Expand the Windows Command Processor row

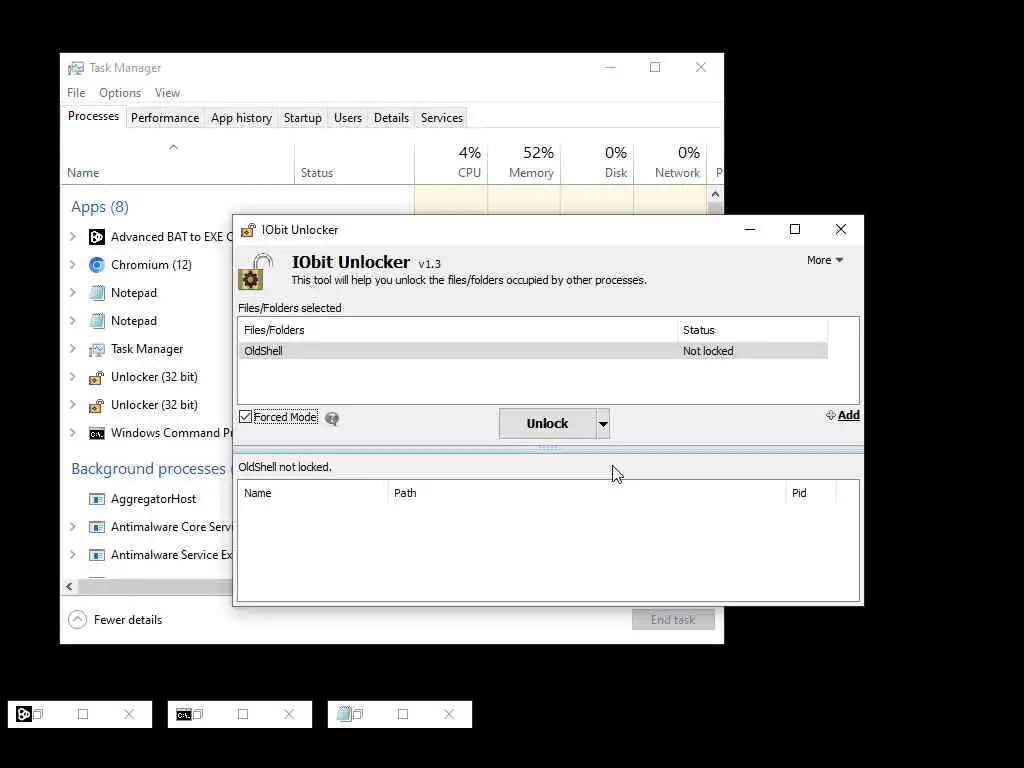tap(73, 432)
